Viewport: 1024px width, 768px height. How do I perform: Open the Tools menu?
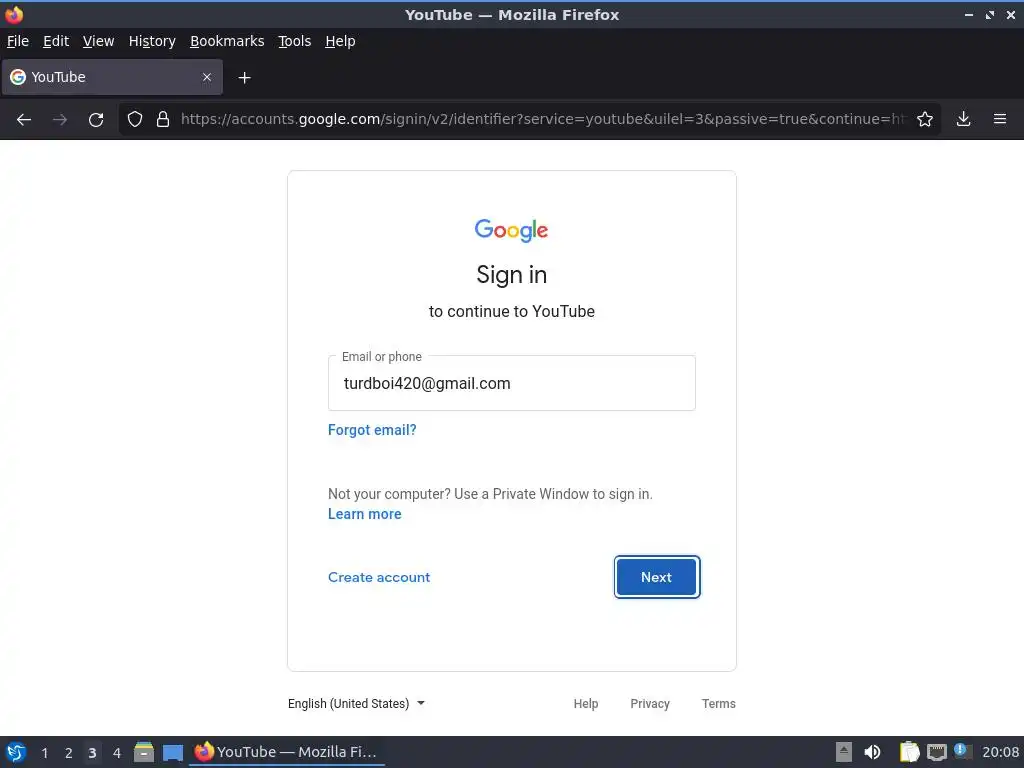tap(295, 41)
